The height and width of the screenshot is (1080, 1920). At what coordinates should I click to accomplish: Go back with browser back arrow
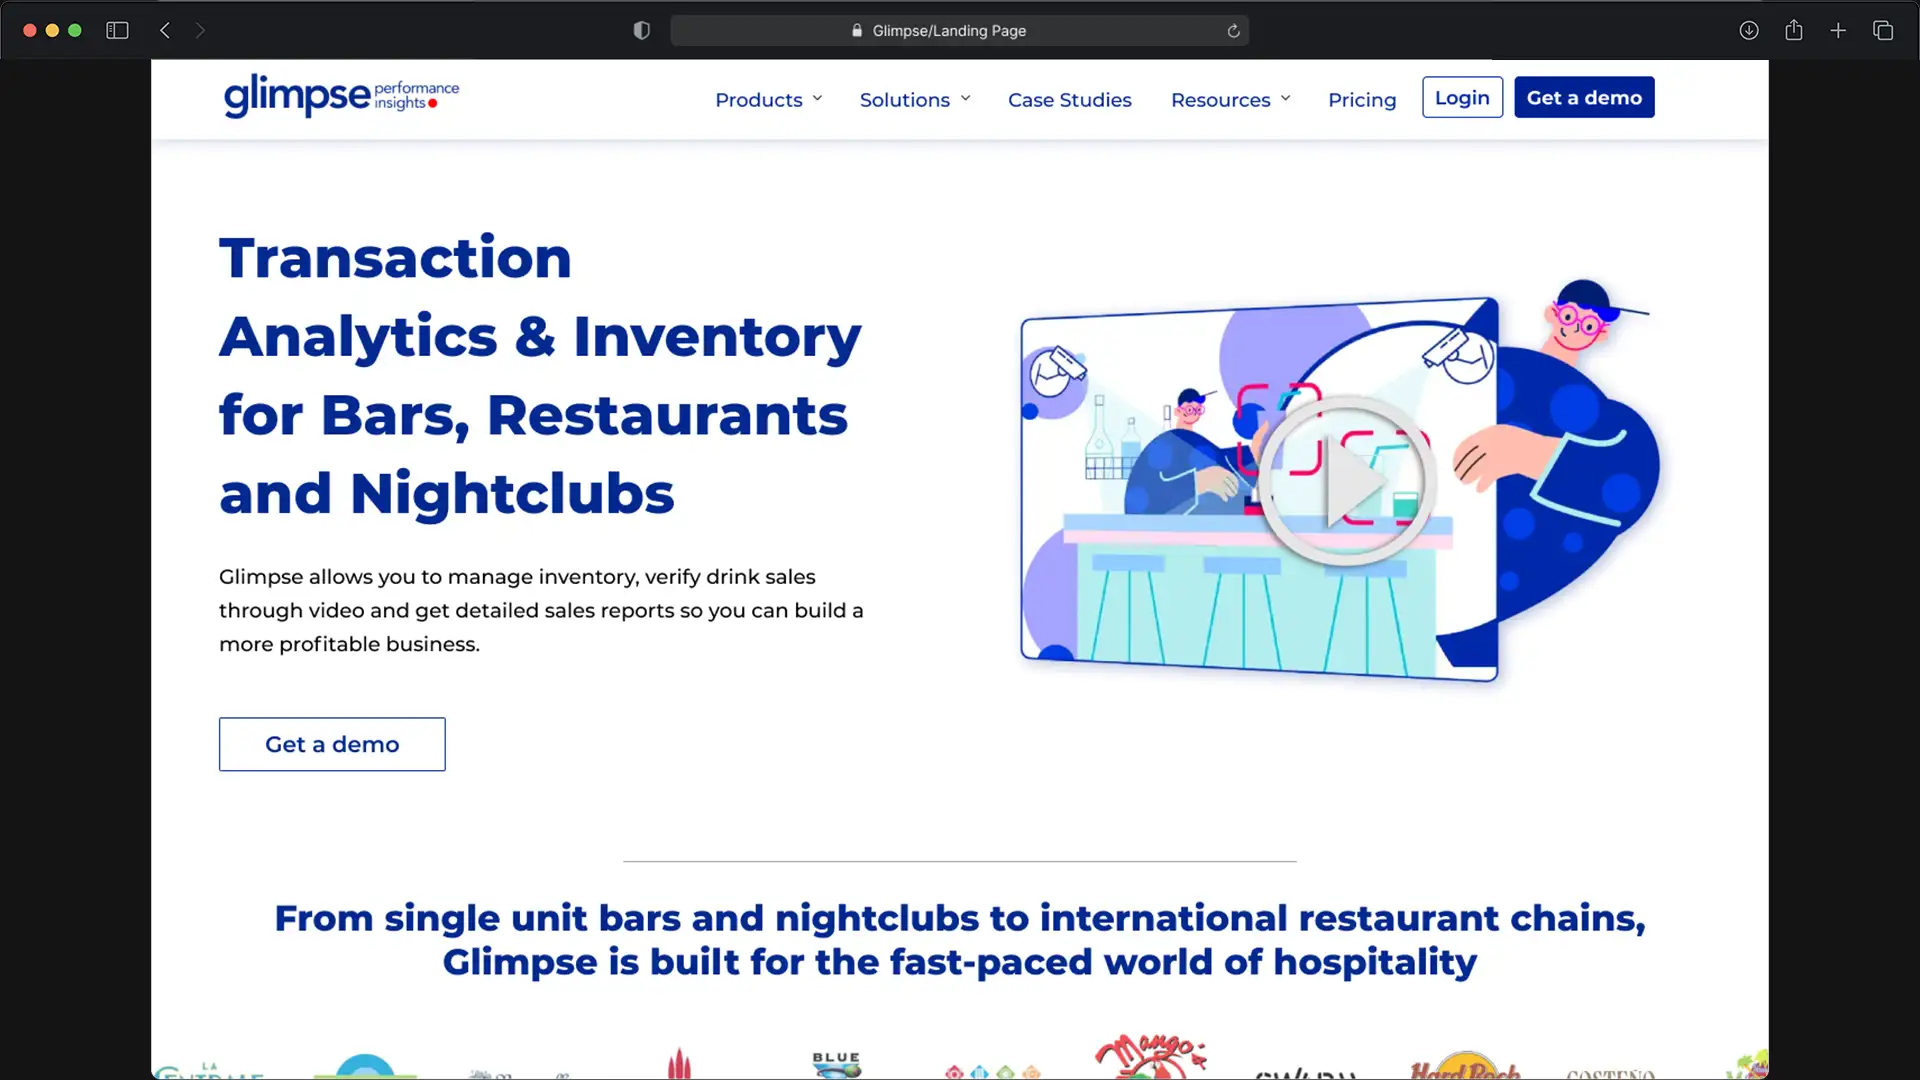pos(165,31)
